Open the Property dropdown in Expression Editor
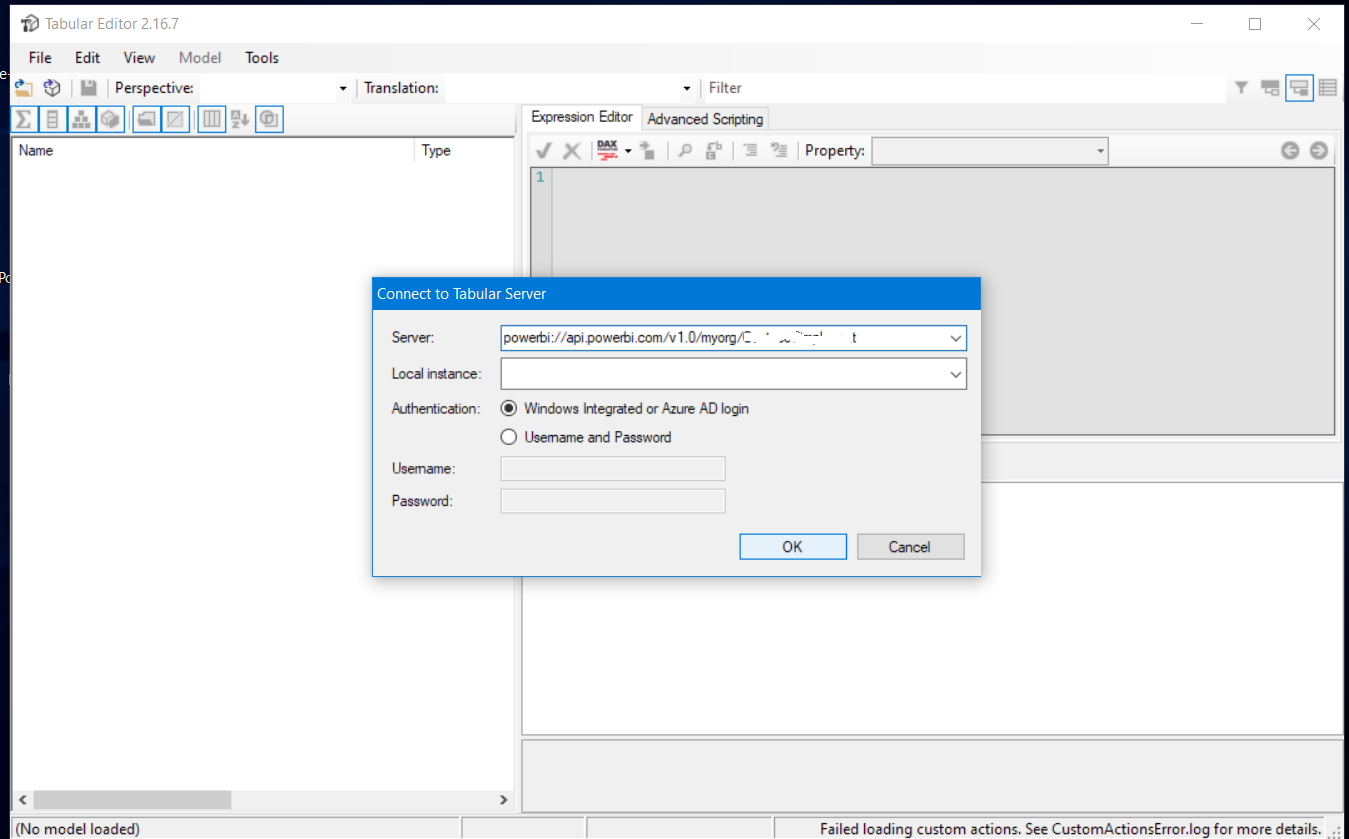The width and height of the screenshot is (1349, 839). pos(1100,151)
